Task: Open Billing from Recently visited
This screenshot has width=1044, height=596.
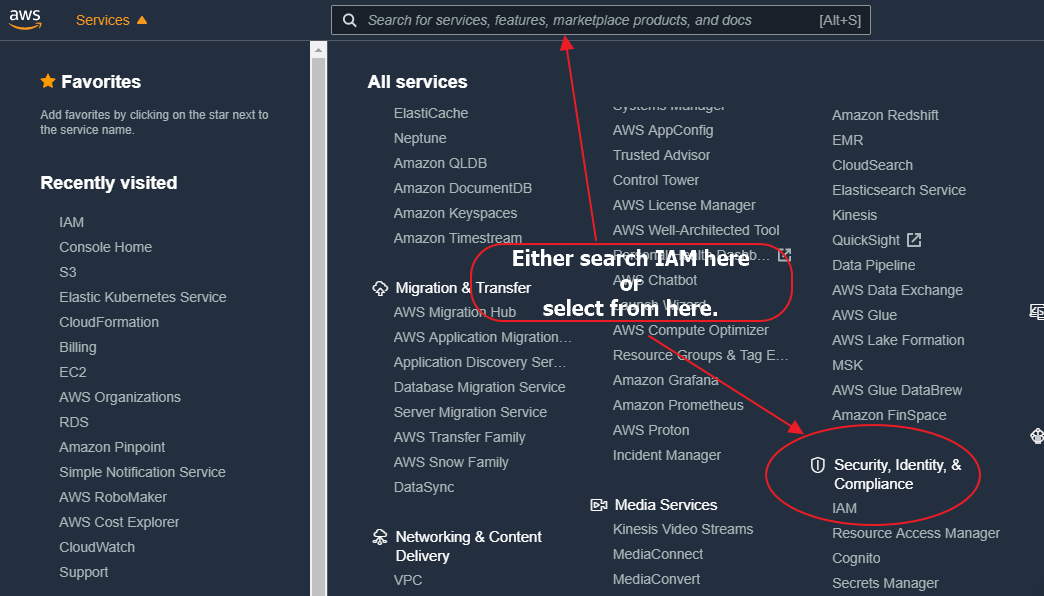Action: [78, 348]
